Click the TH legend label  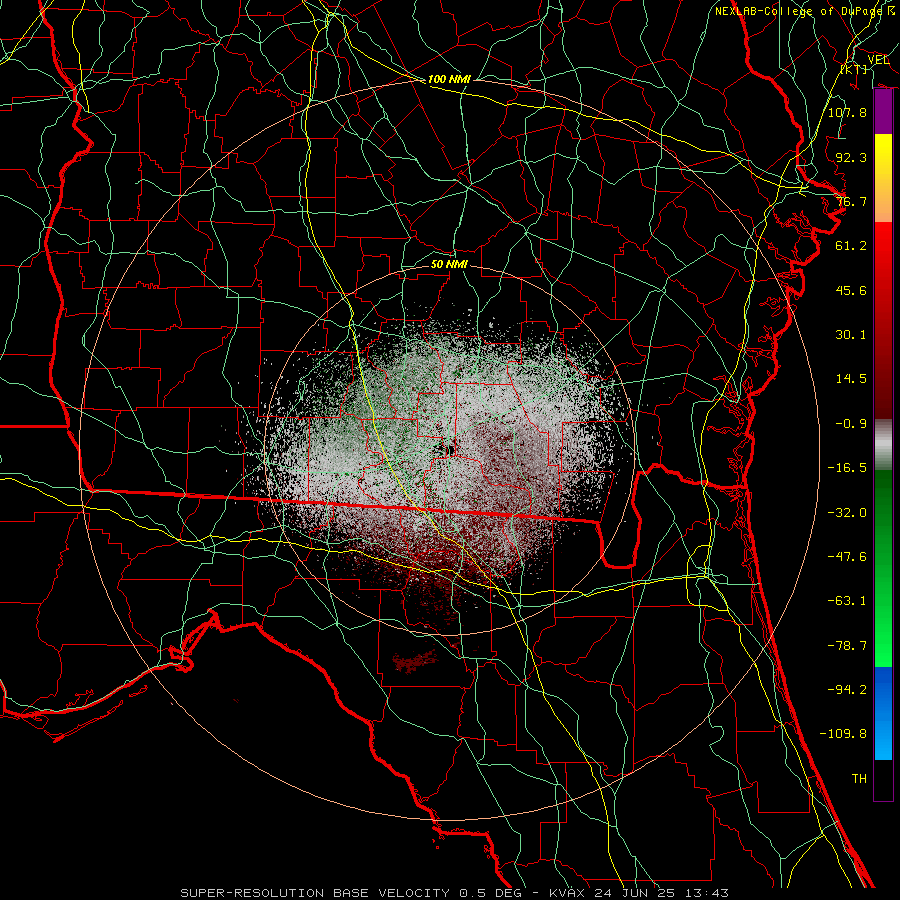click(859, 779)
